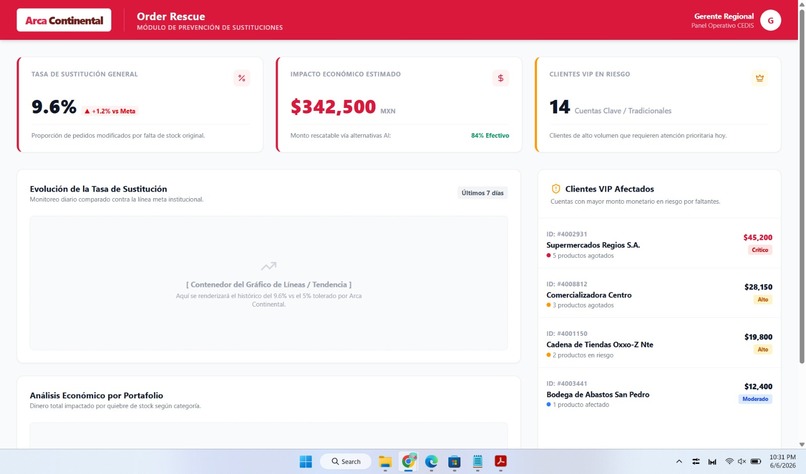Click Evolución de la Tasa de Sustitución heading
This screenshot has height=474, width=806.
coord(98,189)
